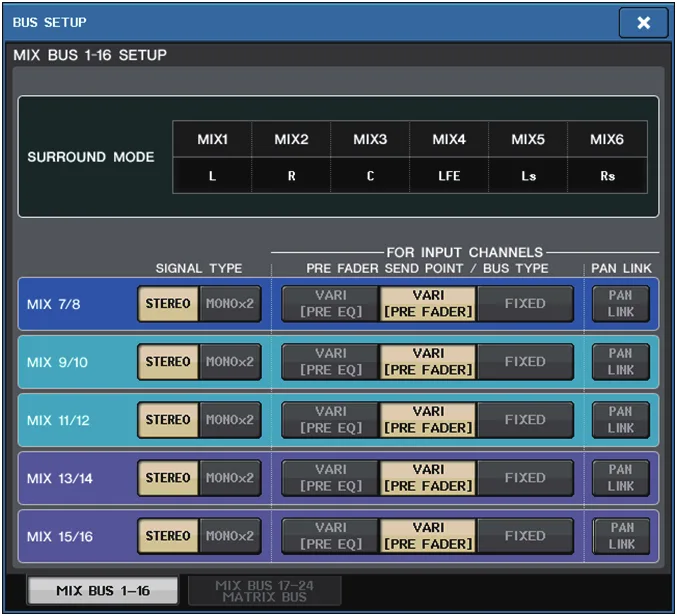Viewport: 677px width, 616px height.
Task: Click the MIX4 surround header cell
Action: [x=449, y=139]
